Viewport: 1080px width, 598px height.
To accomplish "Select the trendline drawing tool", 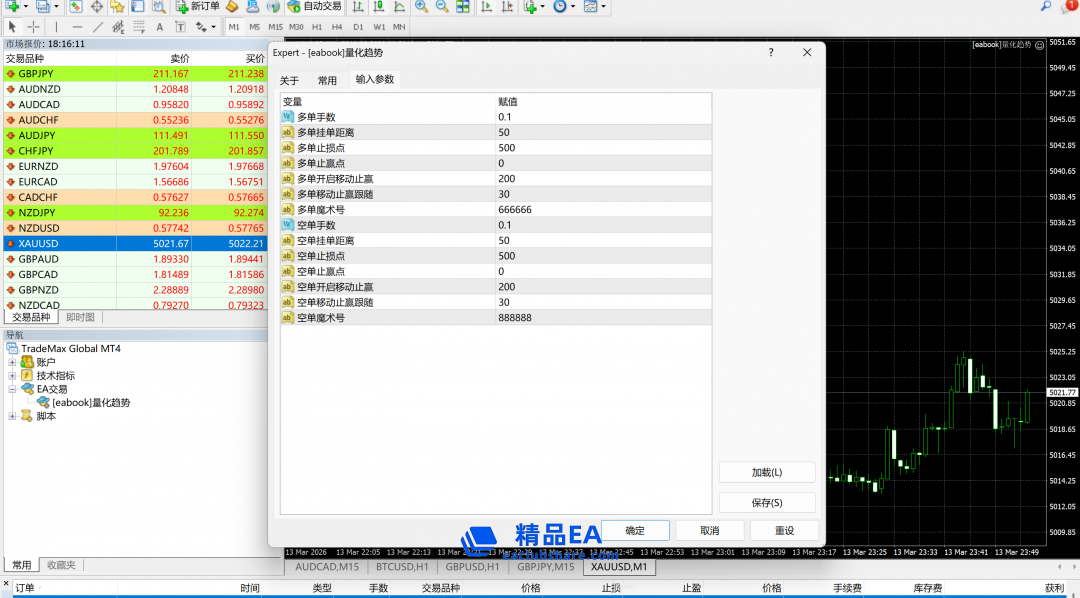I will point(98,27).
